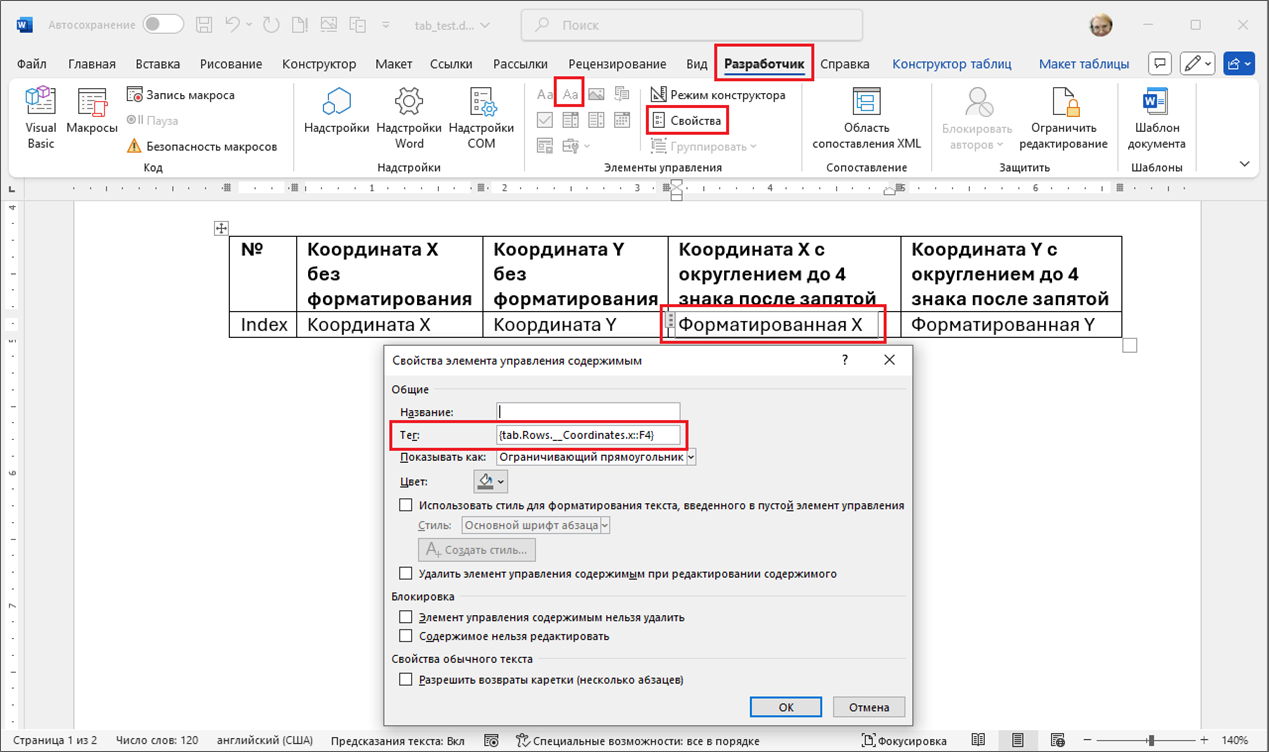Collapse the ribbon with chevron arrow

point(1245,164)
